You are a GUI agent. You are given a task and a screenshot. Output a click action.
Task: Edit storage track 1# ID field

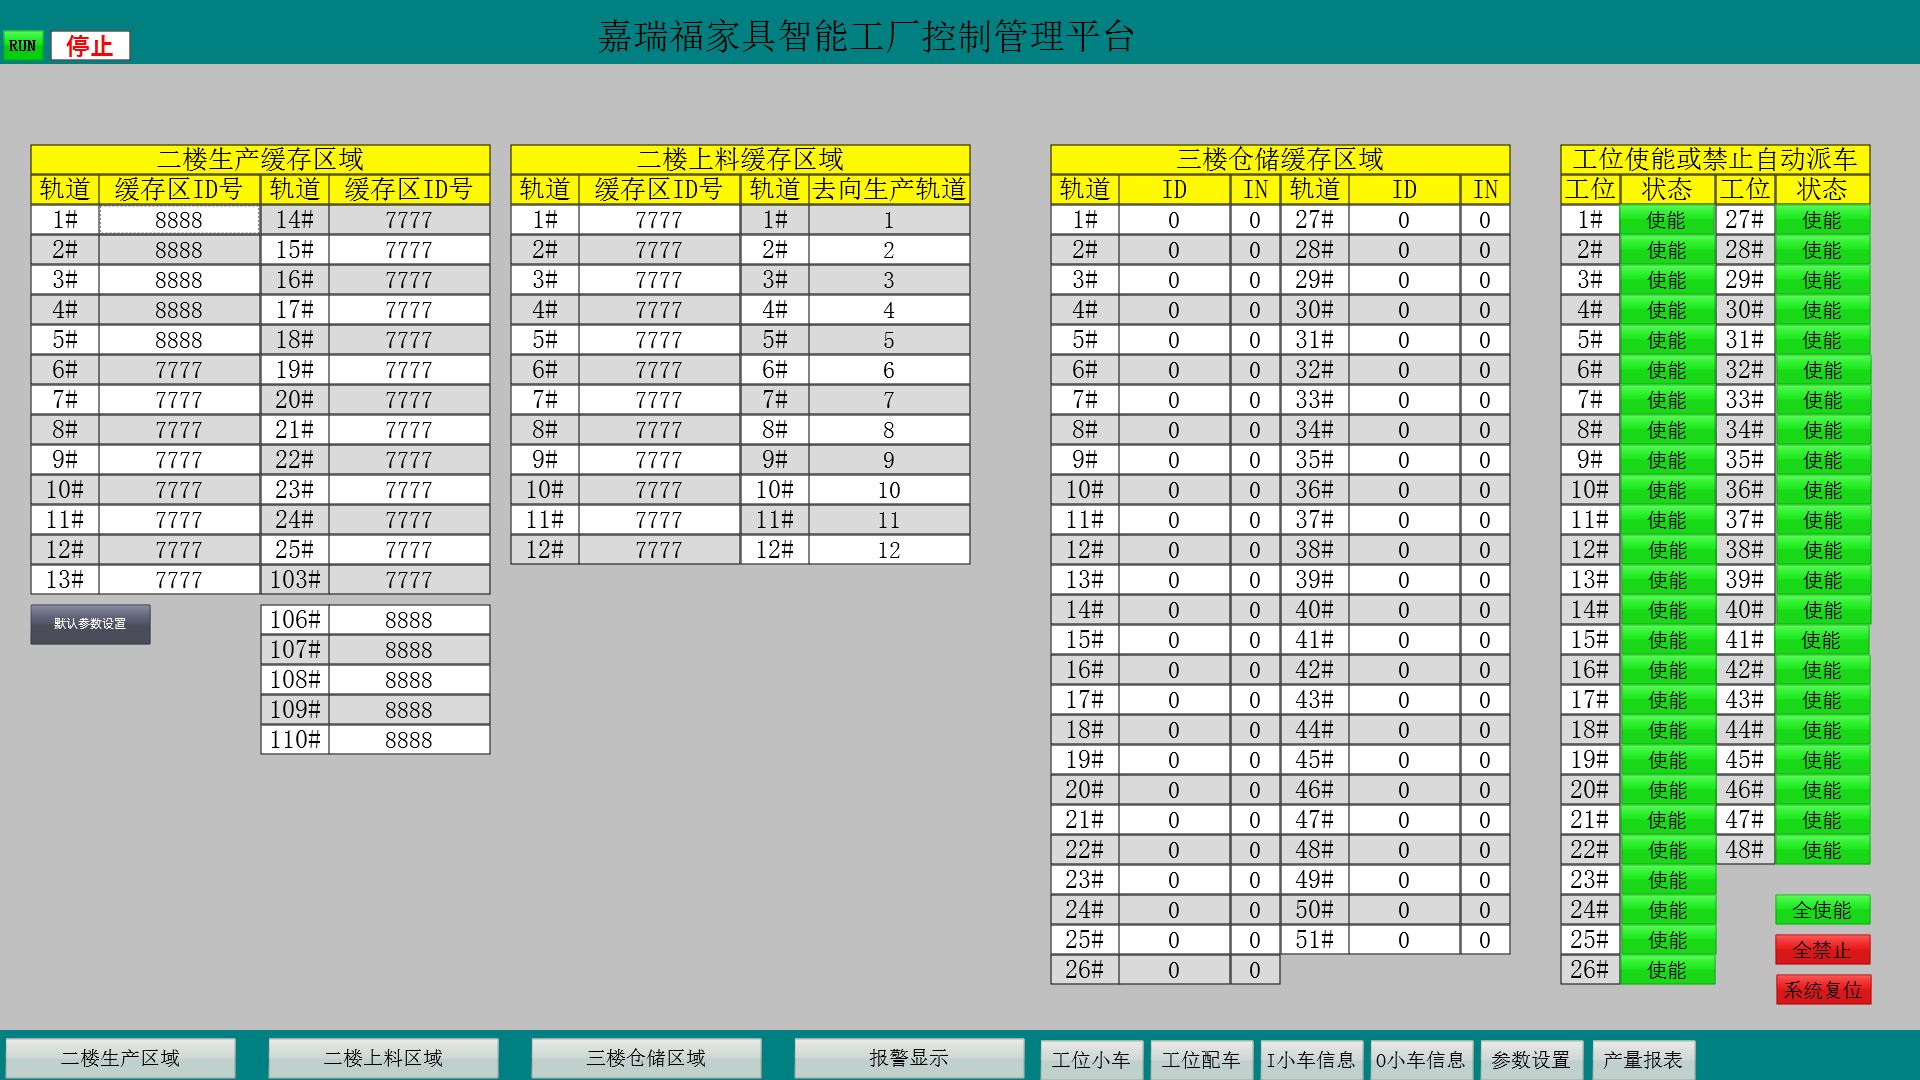point(1174,220)
